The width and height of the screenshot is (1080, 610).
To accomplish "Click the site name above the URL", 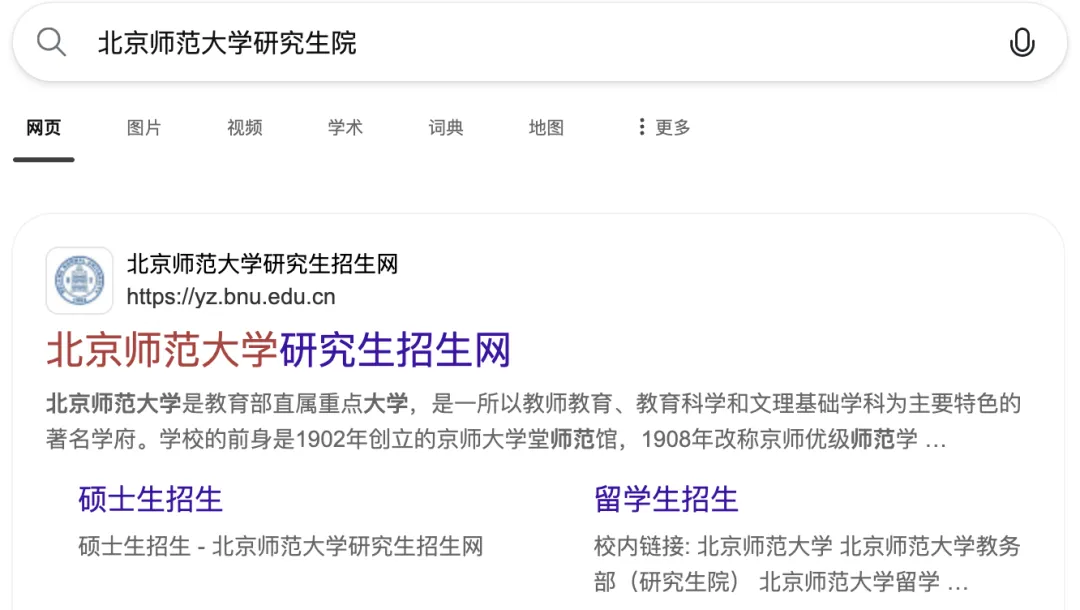I will click(x=262, y=264).
